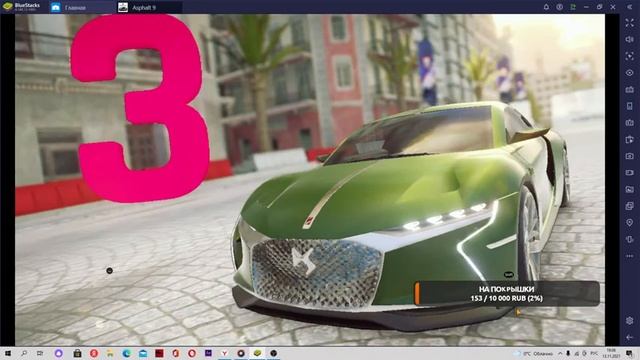Set location with pin icon
The height and width of the screenshot is (360, 640).
629,222
